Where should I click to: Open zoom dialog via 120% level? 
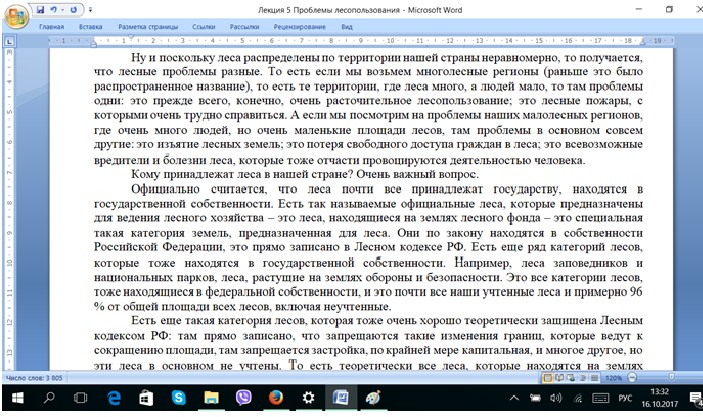pos(613,378)
